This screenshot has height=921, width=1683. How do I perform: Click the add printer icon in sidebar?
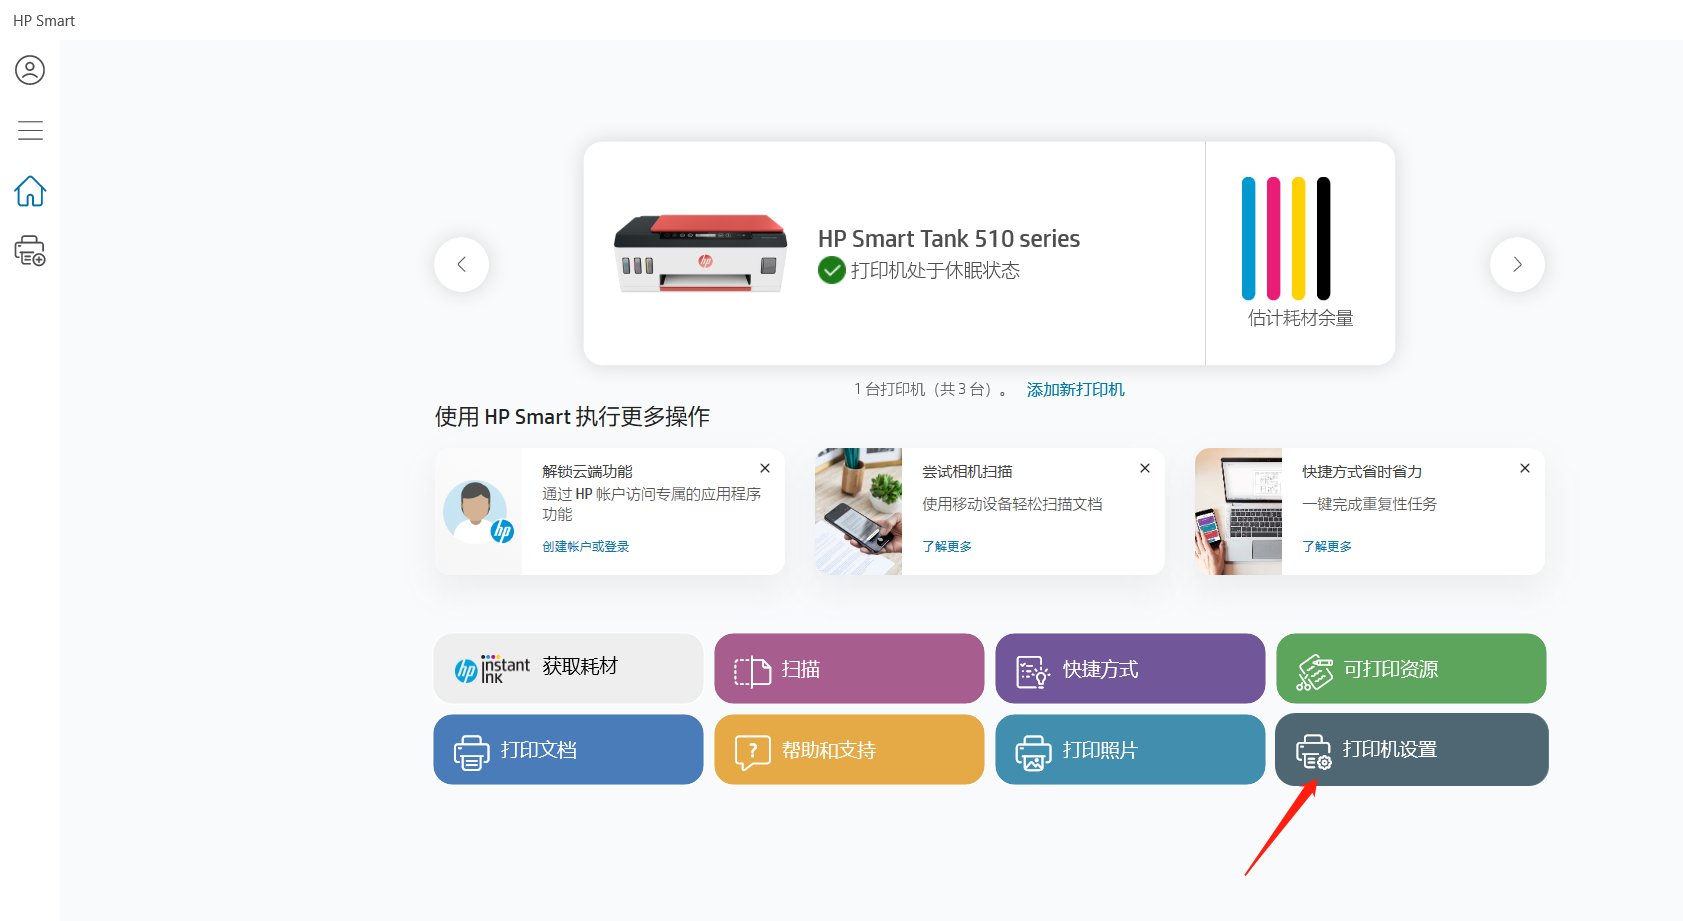click(30, 251)
